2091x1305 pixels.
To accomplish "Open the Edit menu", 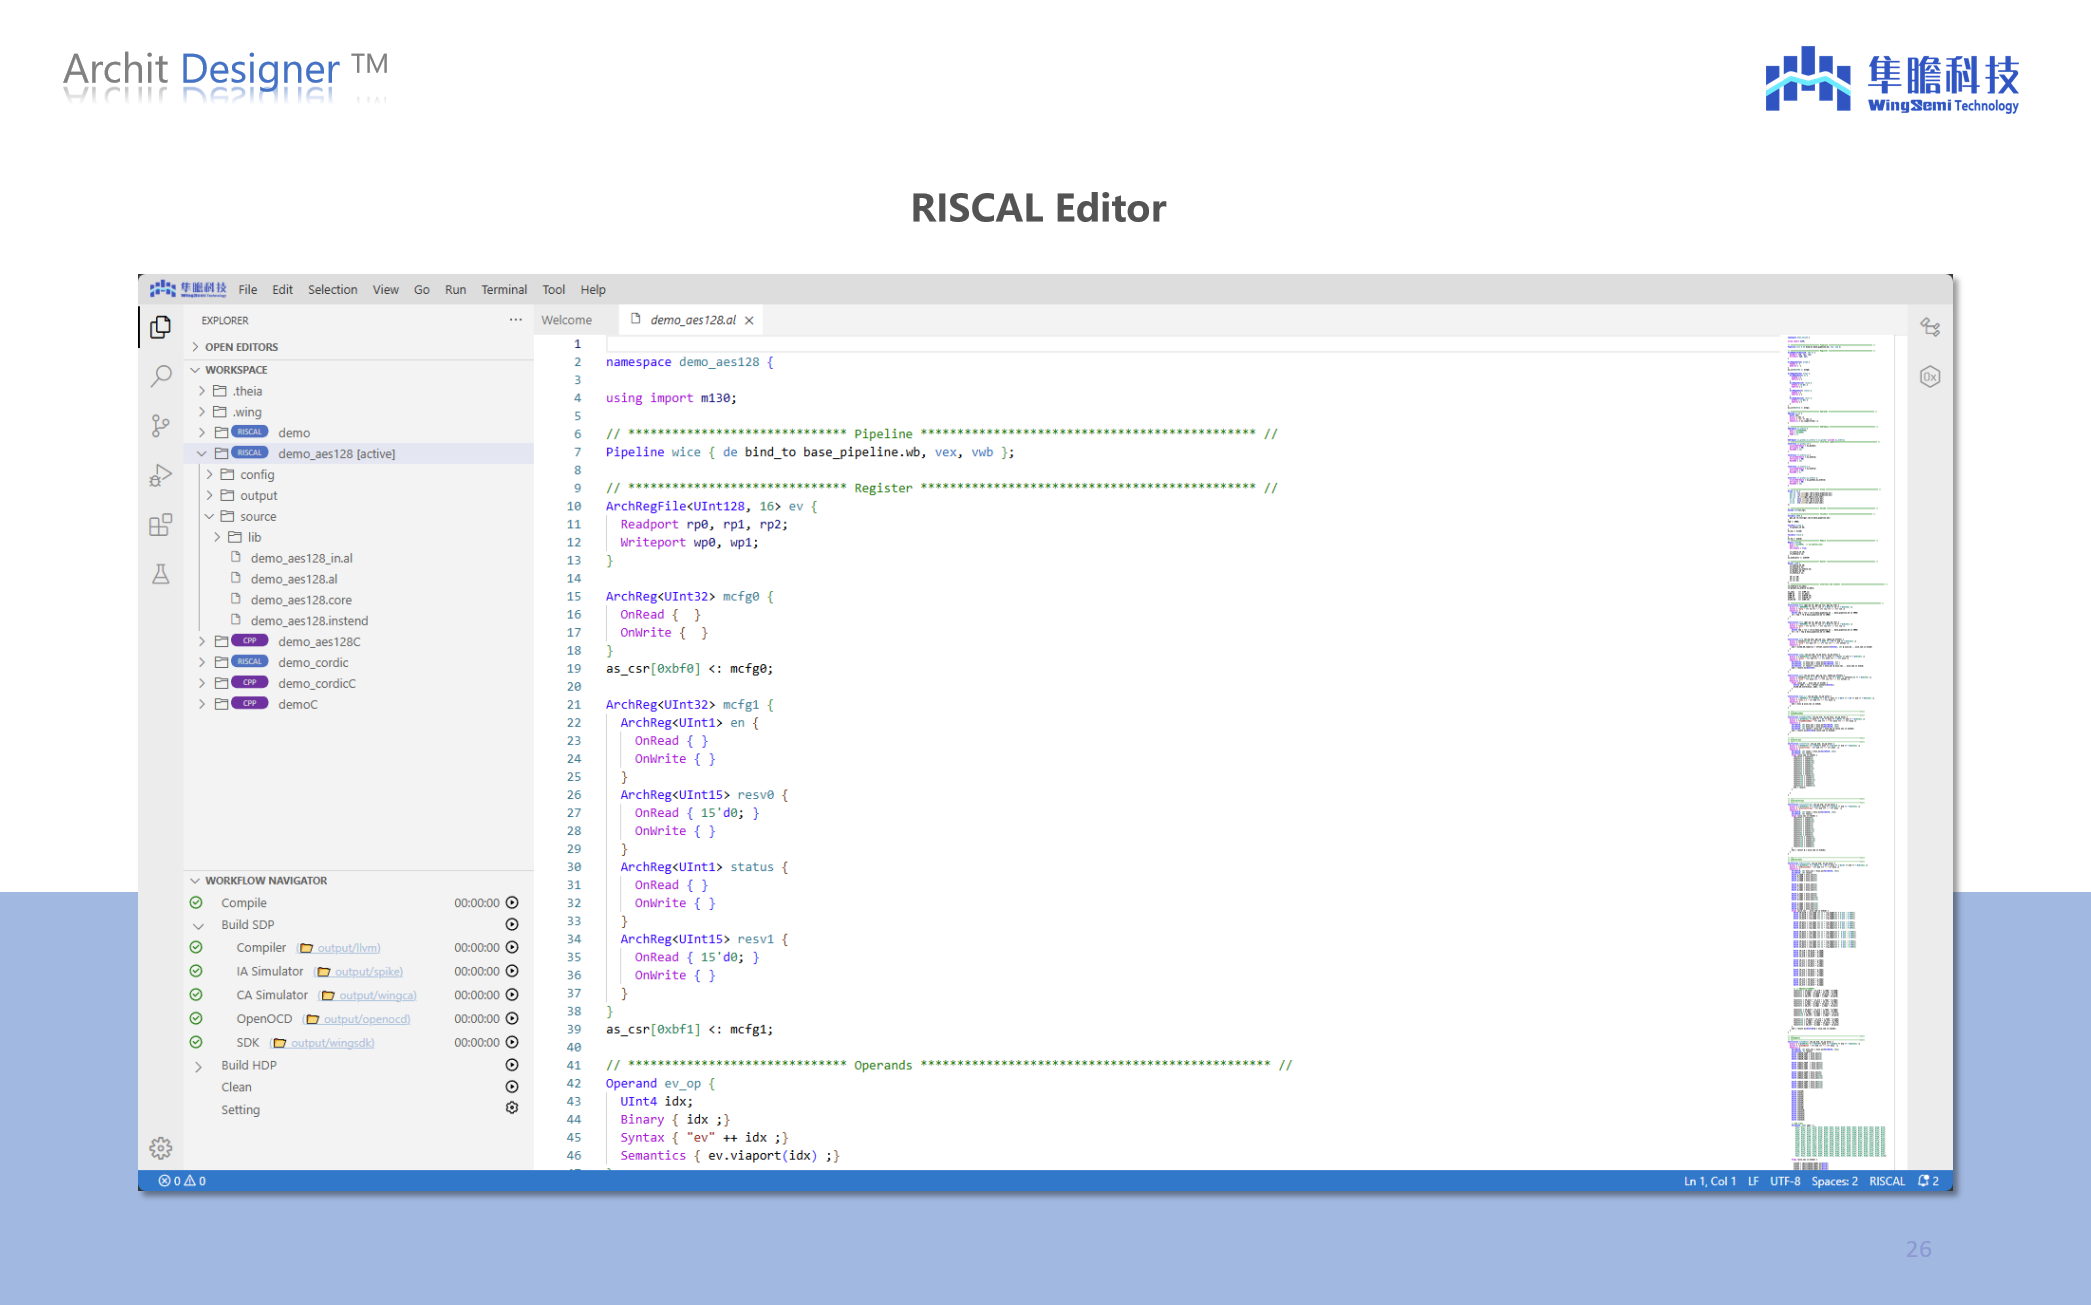I will pos(283,290).
